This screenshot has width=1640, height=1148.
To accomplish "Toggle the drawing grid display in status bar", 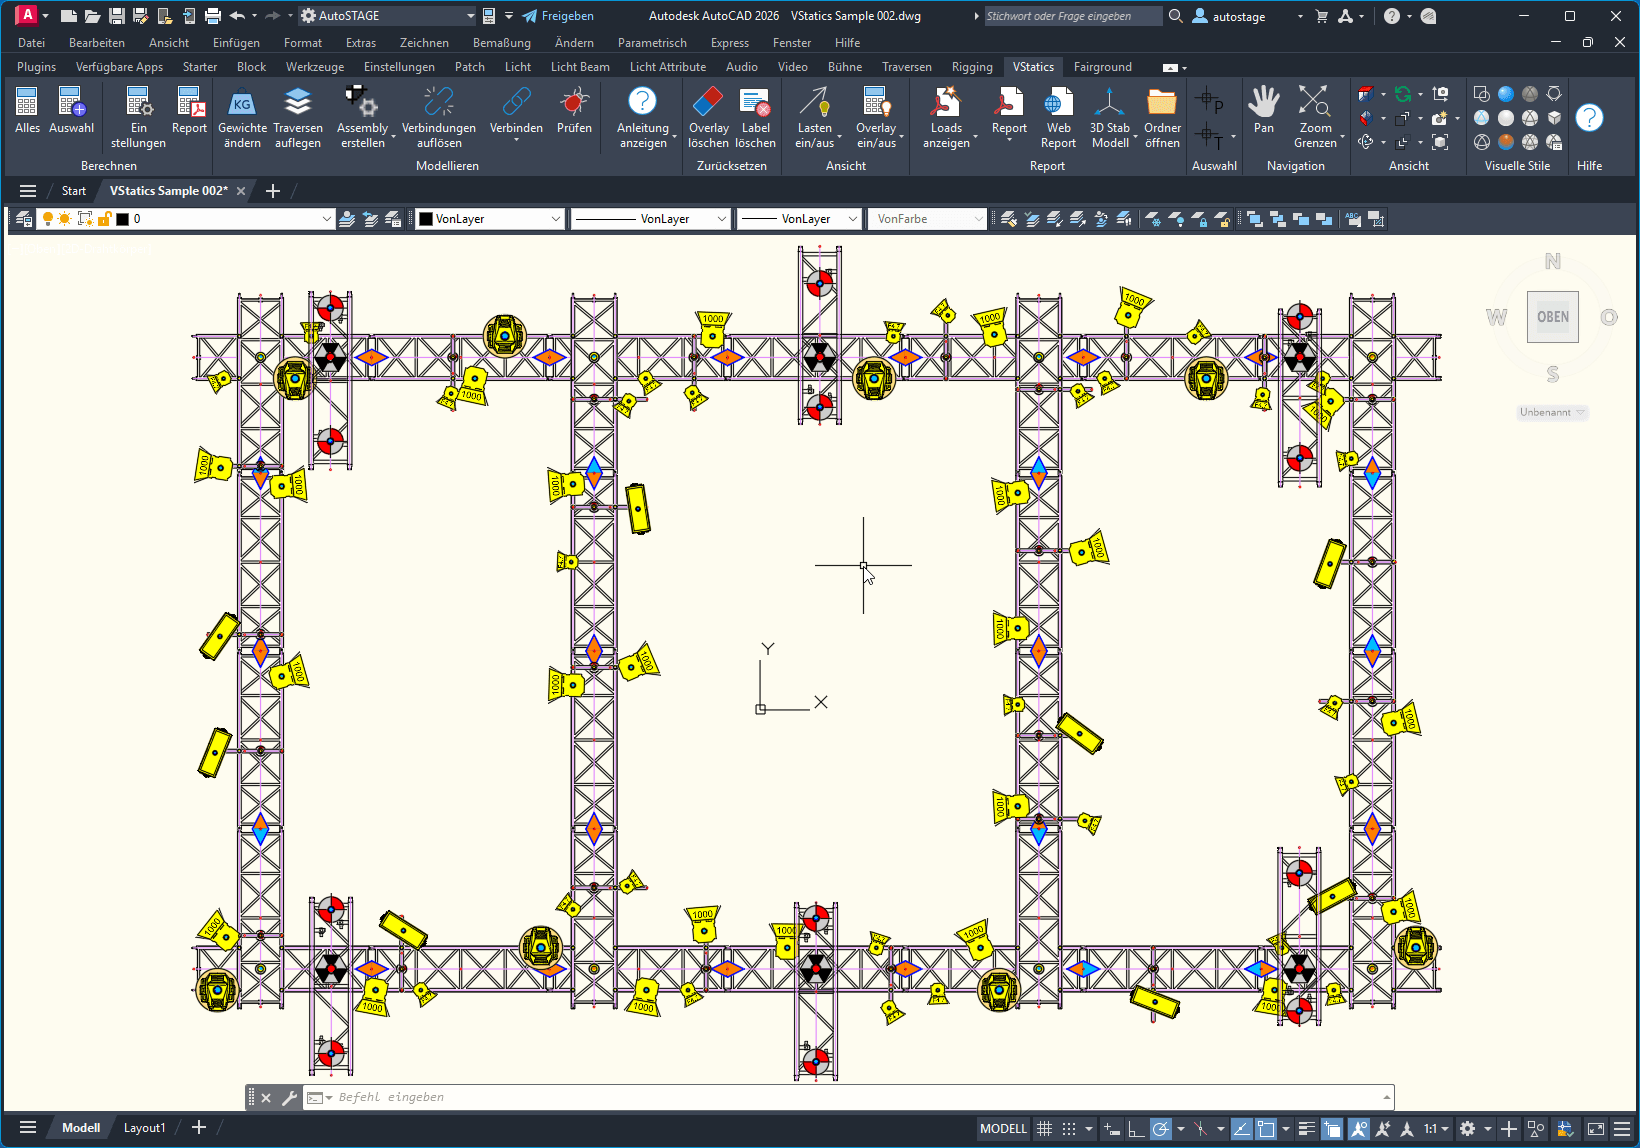I will pyautogui.click(x=1045, y=1129).
